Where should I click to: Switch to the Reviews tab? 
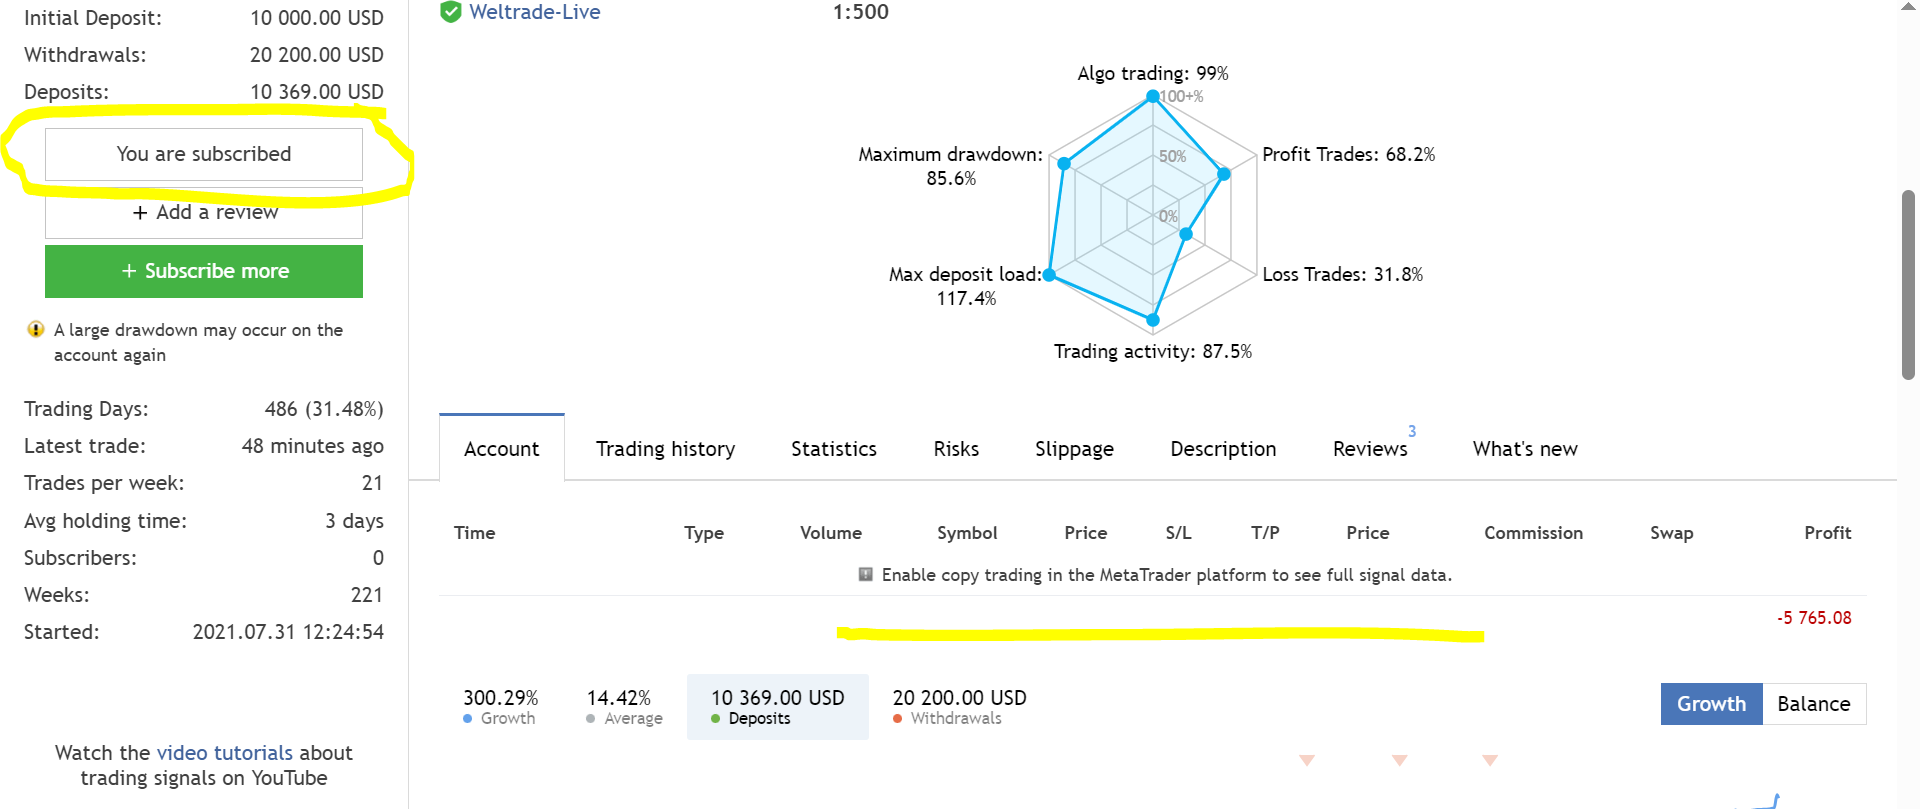coord(1370,449)
